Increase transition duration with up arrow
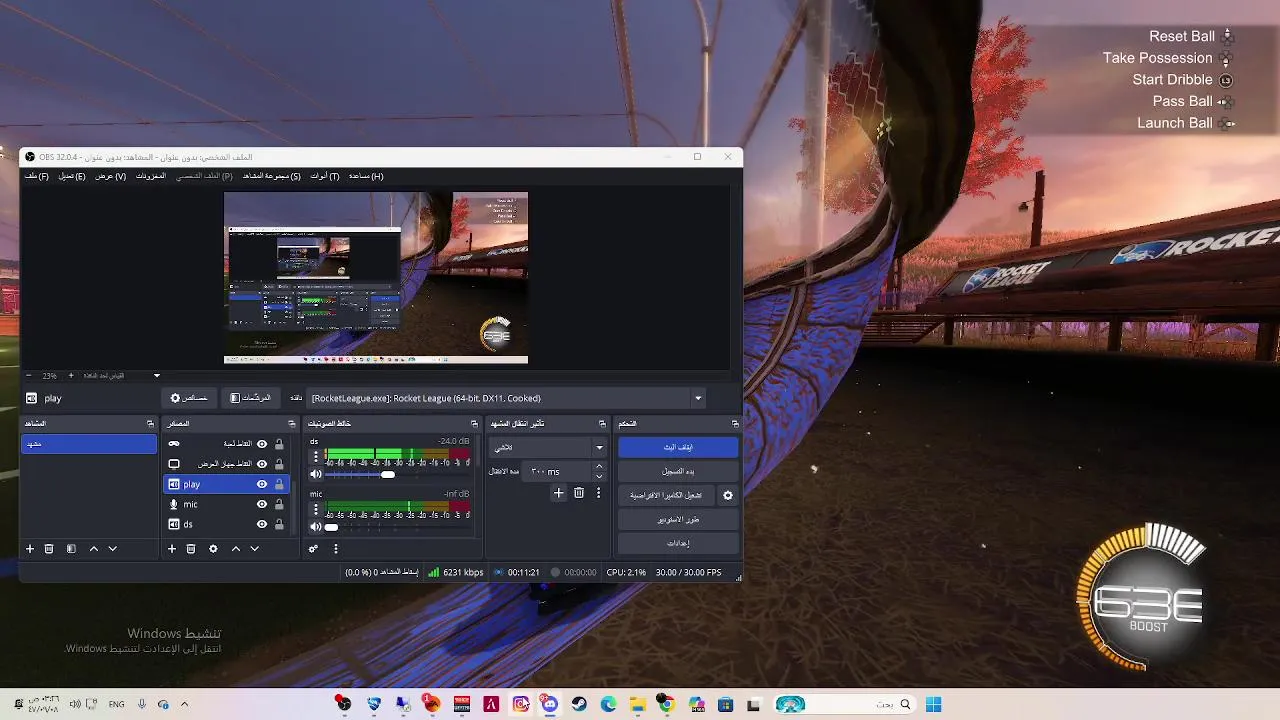The height and width of the screenshot is (720, 1280). tap(599, 466)
